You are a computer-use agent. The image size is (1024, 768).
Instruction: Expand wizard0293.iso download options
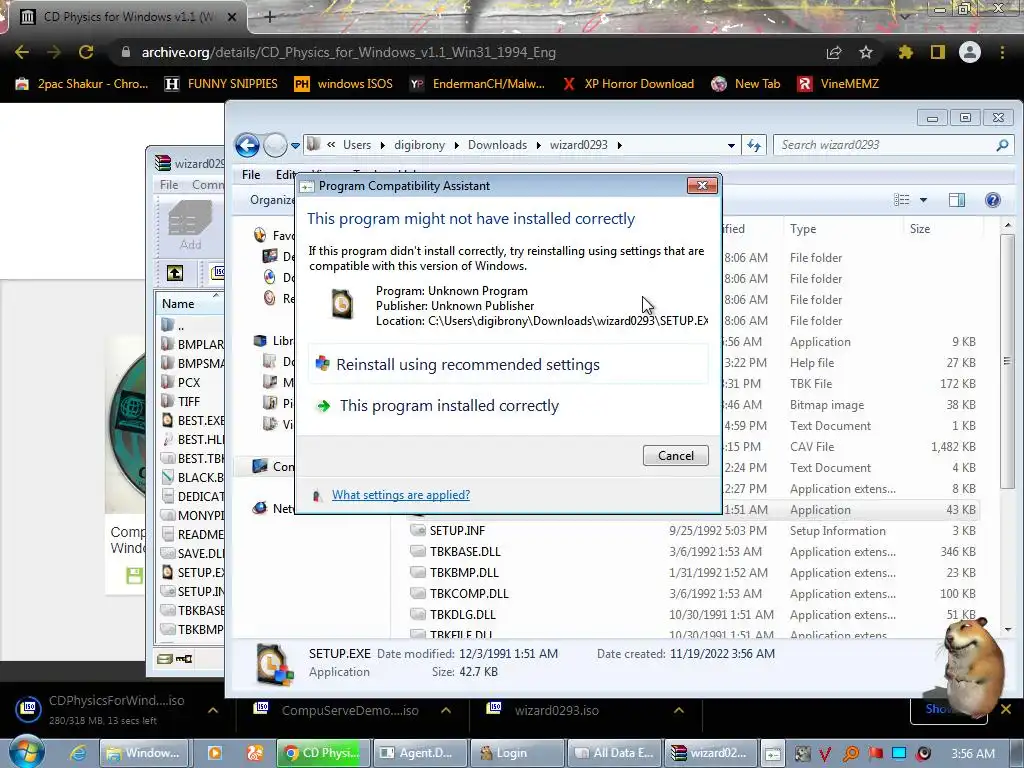679,711
